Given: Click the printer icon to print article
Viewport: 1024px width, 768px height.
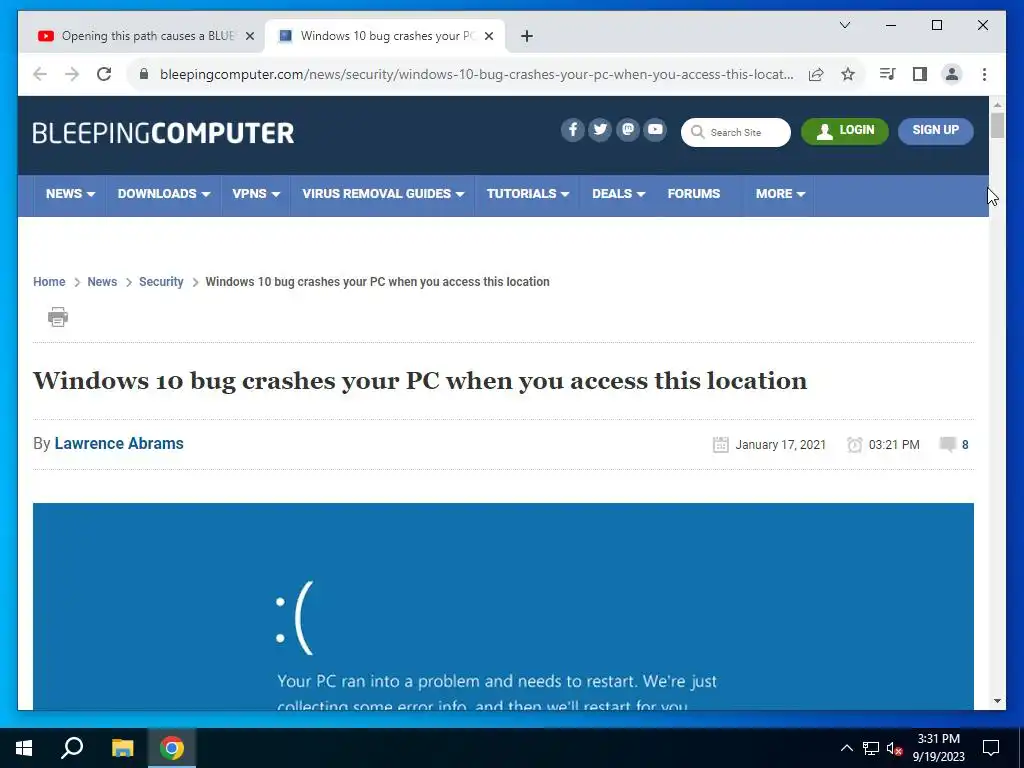Looking at the screenshot, I should [57, 317].
